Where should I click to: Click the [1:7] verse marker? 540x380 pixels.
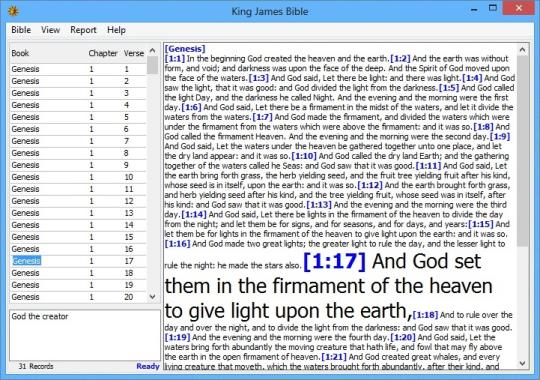(x=262, y=117)
